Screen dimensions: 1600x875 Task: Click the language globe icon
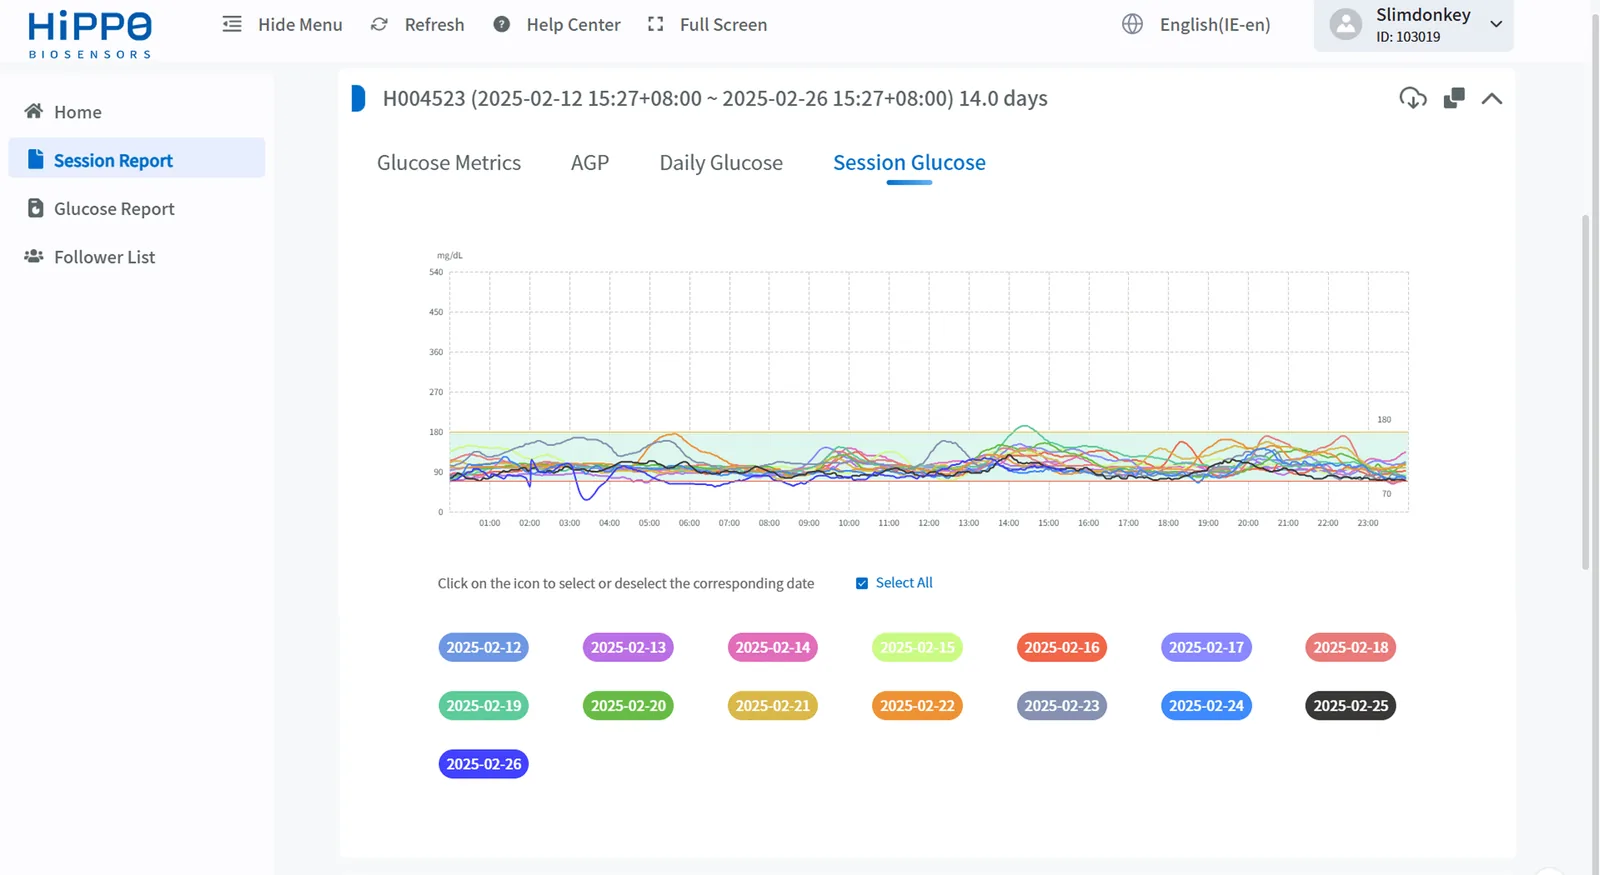[1132, 24]
